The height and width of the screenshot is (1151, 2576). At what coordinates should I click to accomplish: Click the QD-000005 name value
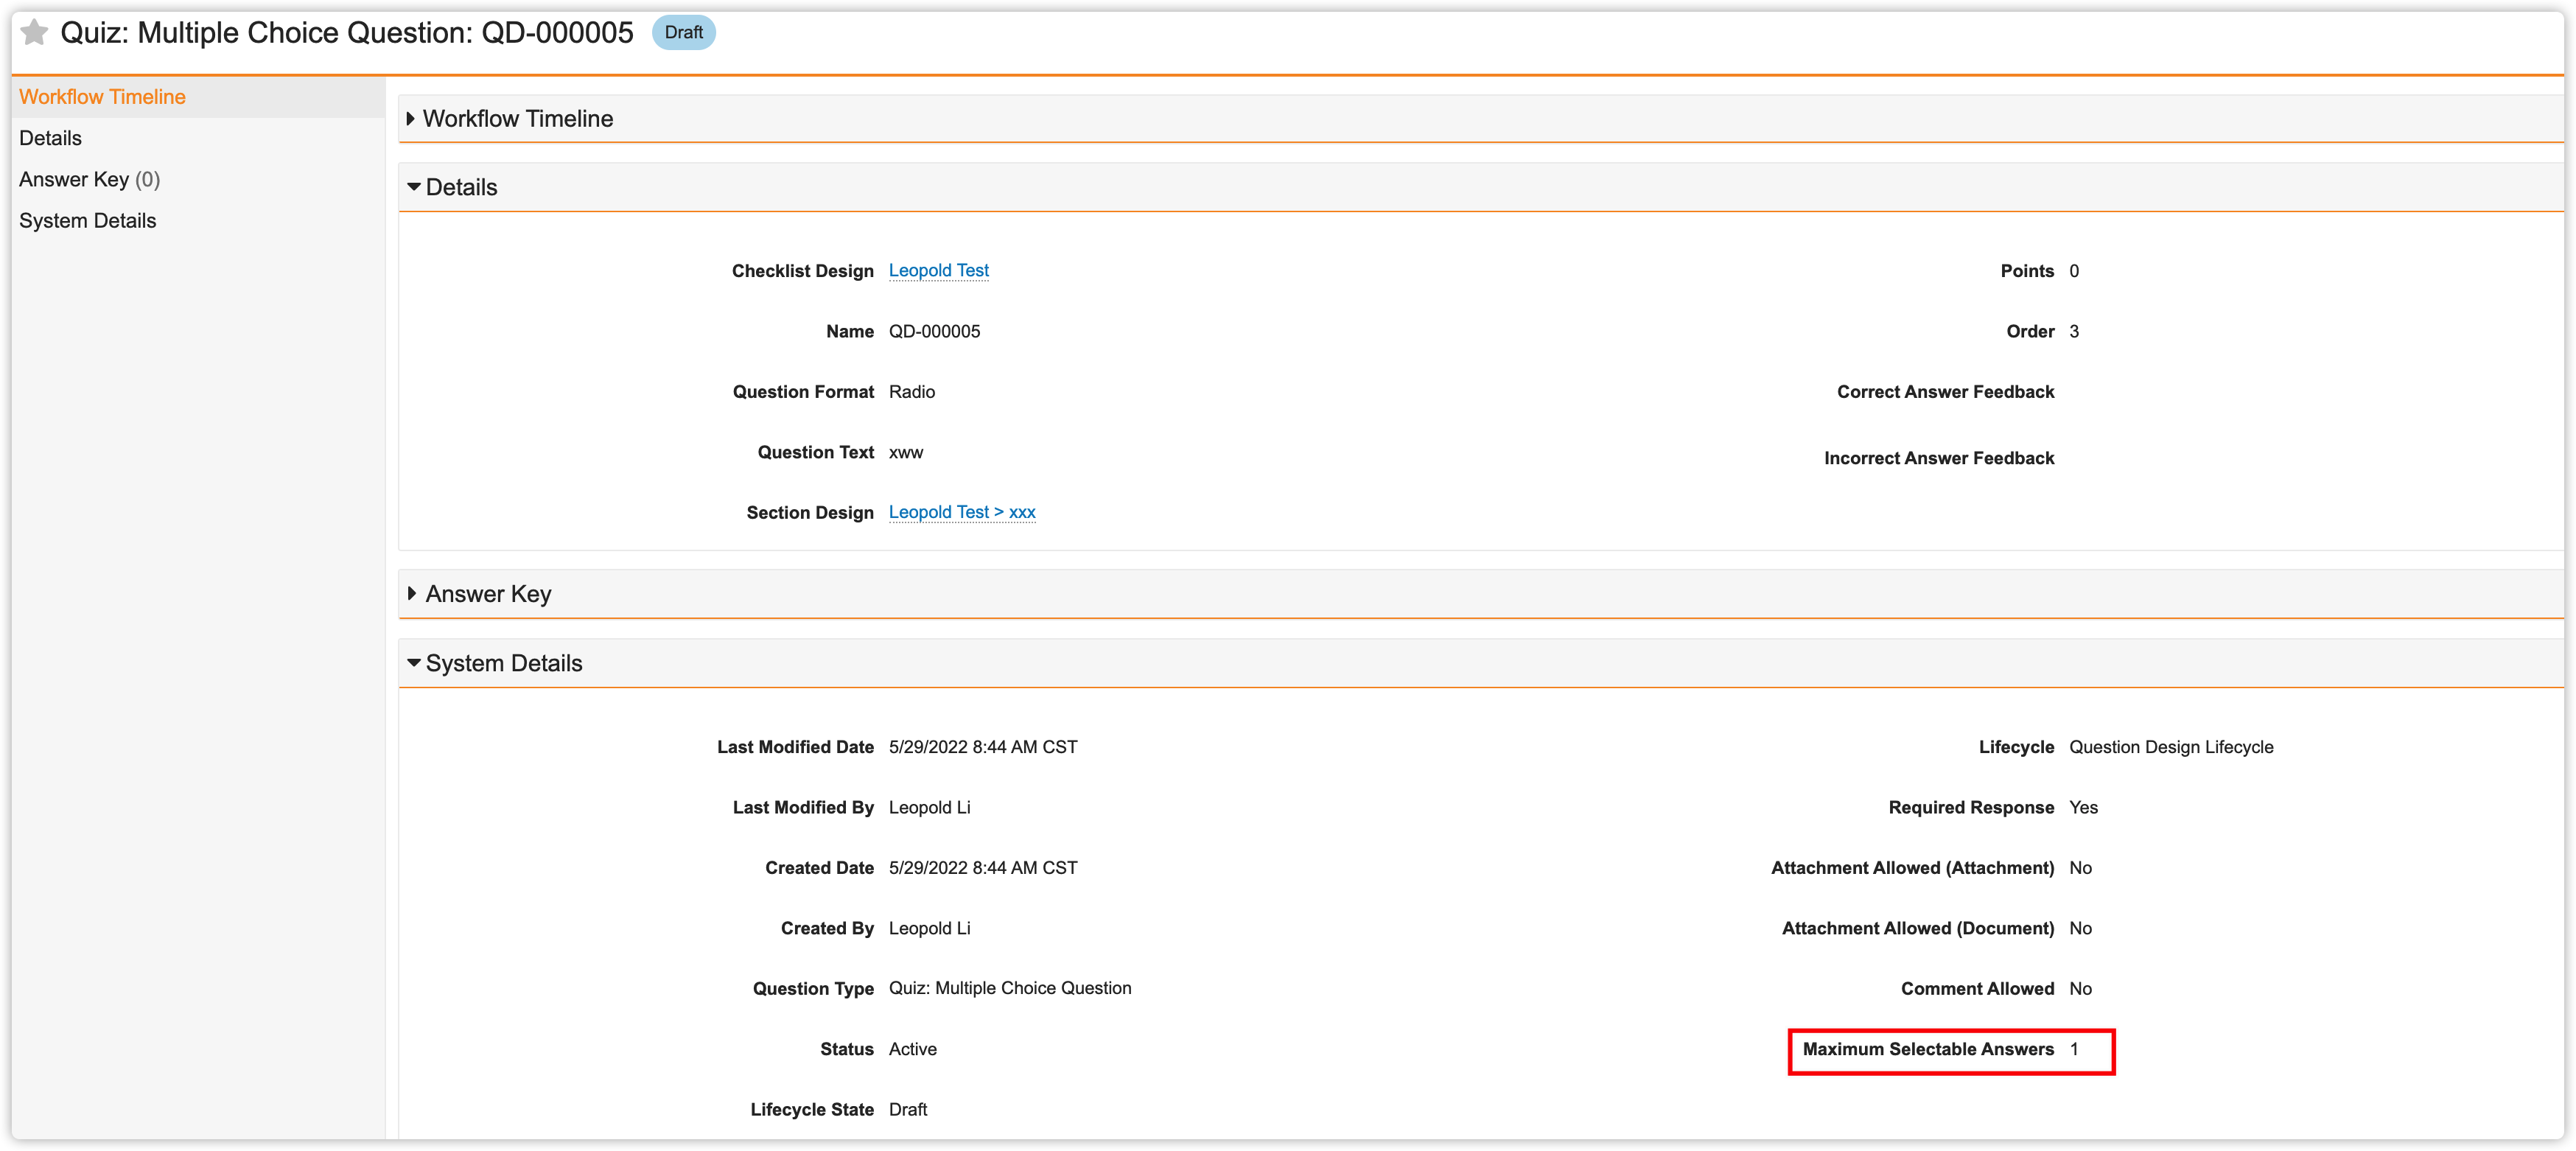(934, 331)
